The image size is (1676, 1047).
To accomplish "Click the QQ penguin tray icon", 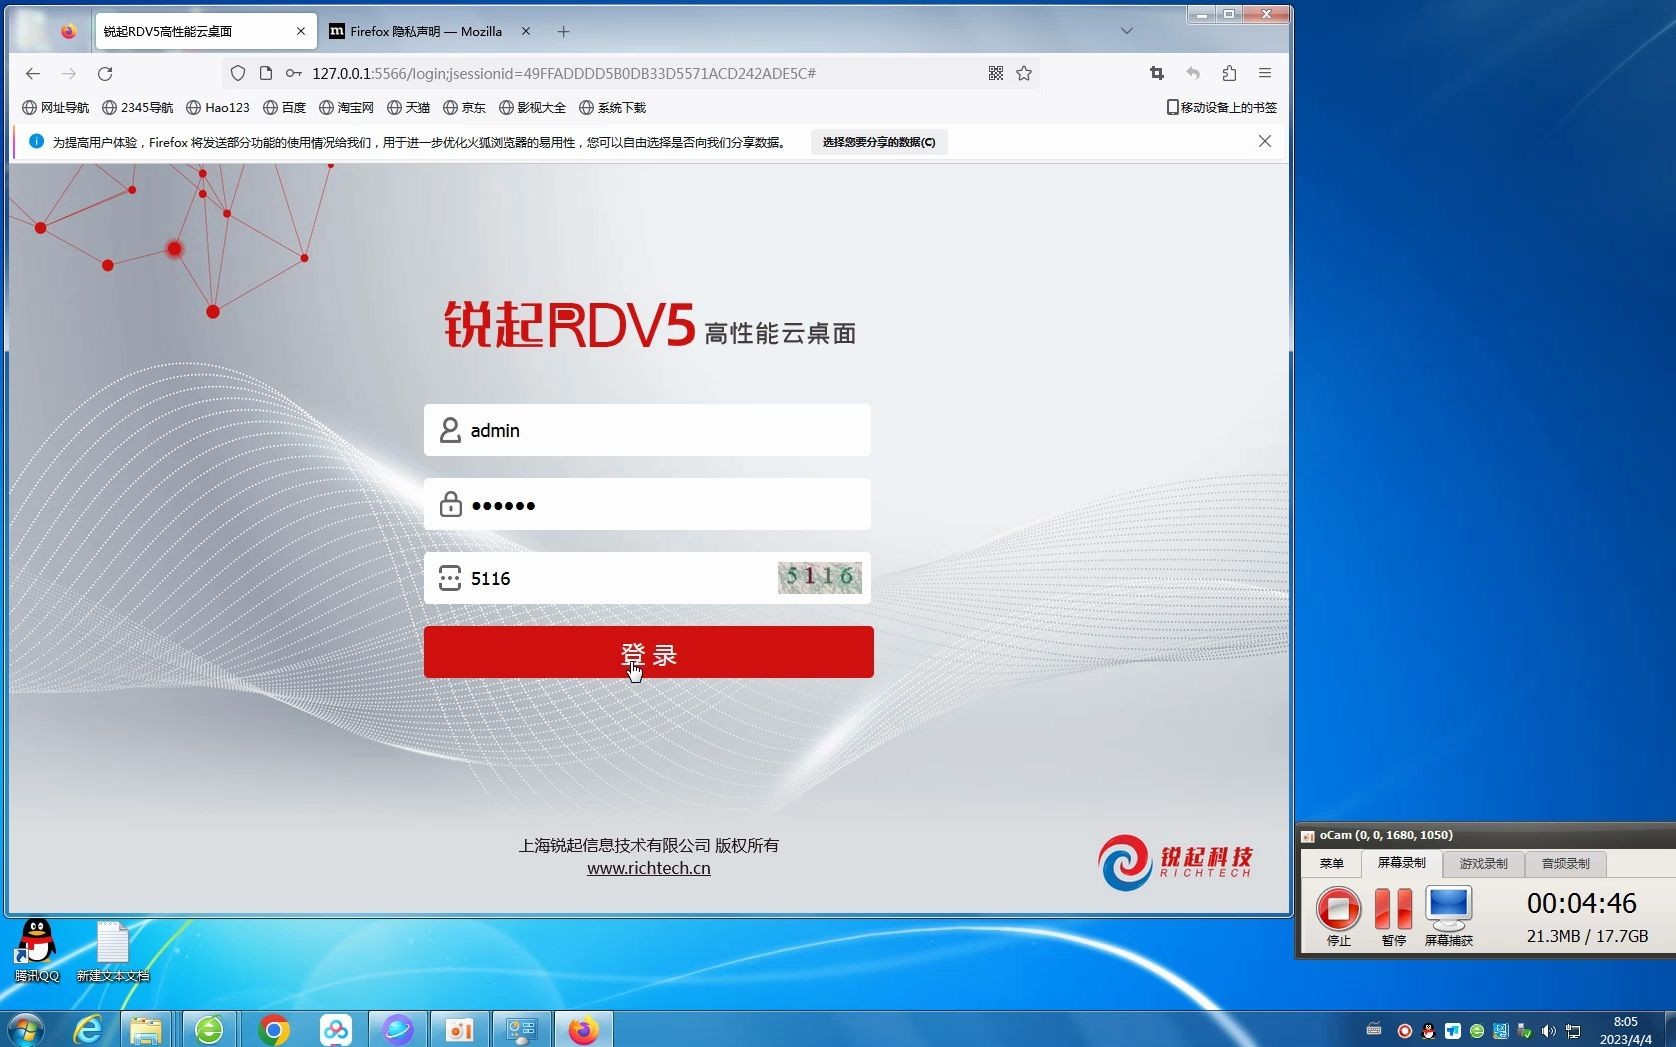I will pyautogui.click(x=1428, y=1030).
